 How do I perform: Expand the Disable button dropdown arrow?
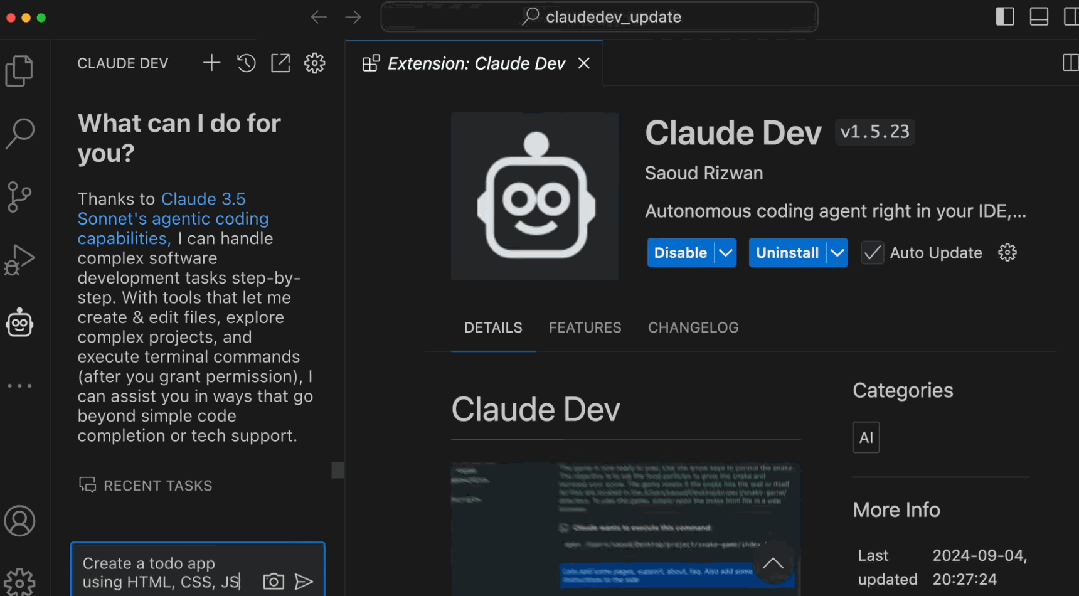[725, 253]
